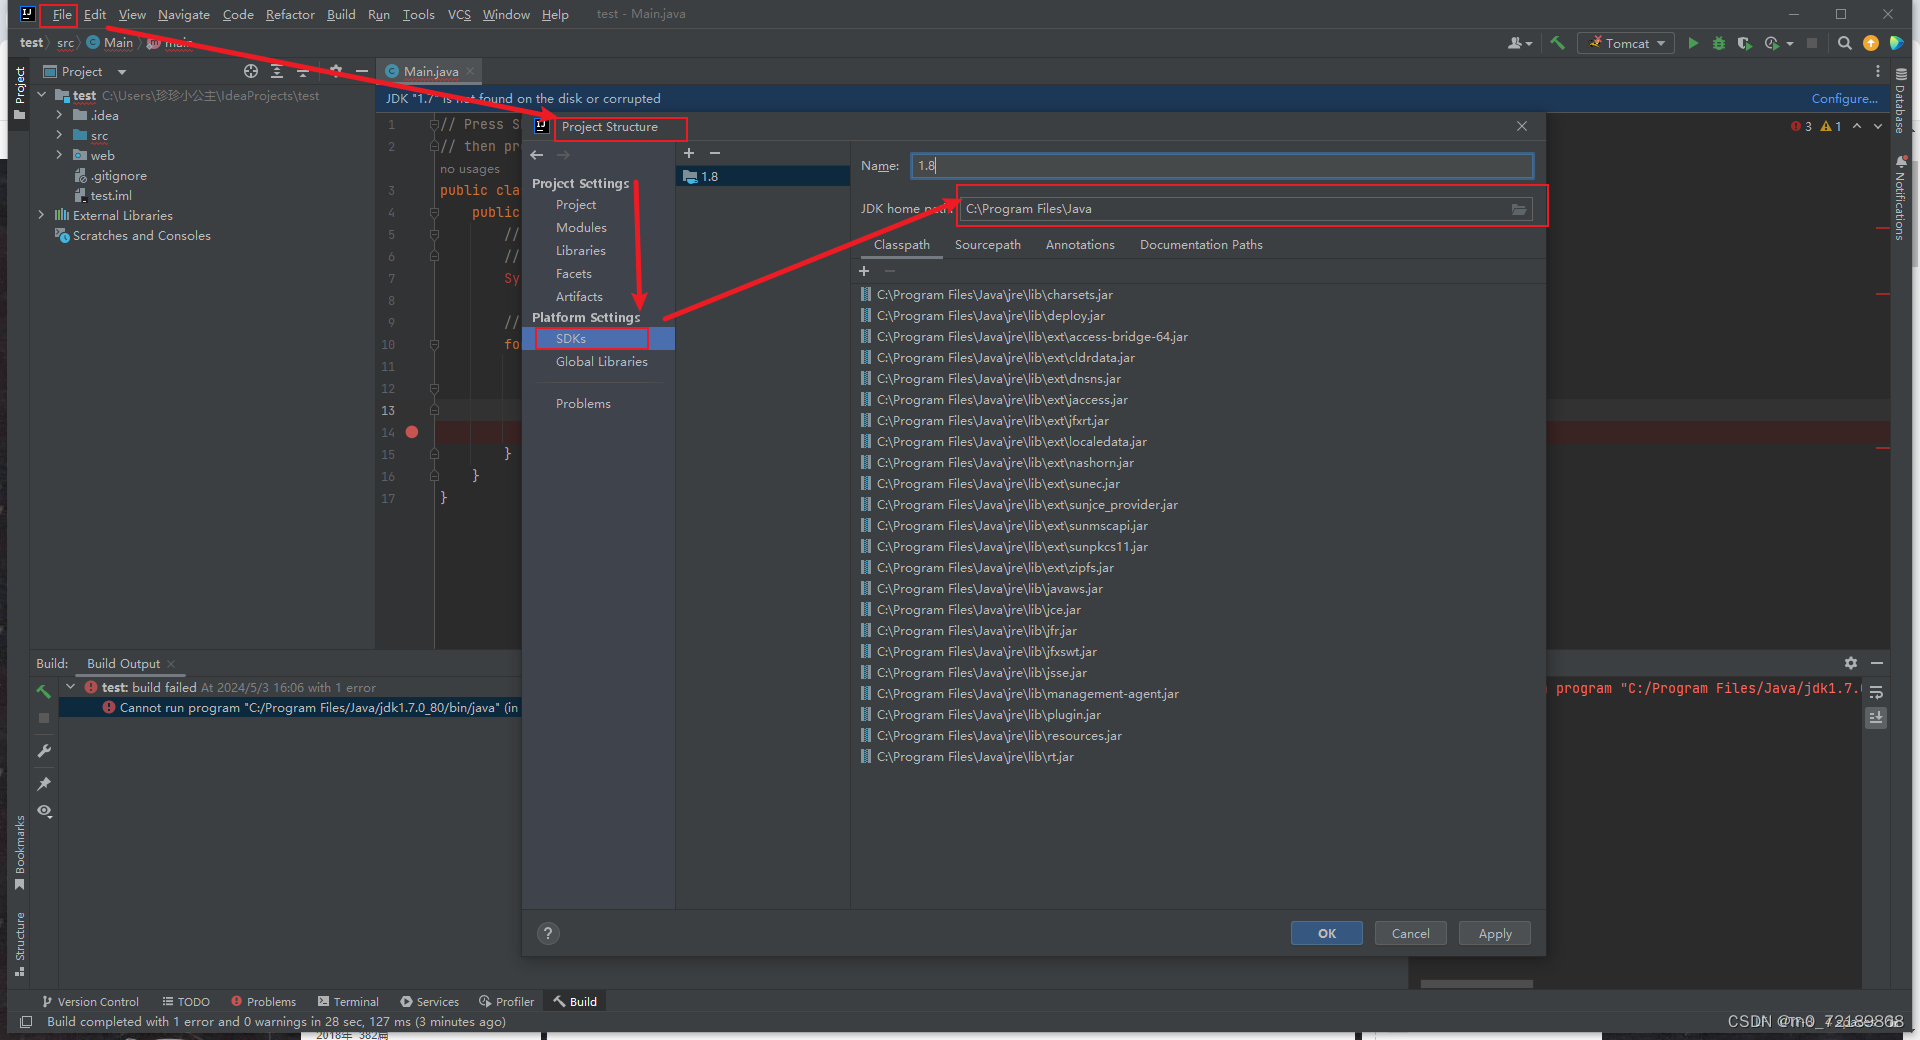Run the application with the green play icon
The image size is (1920, 1040).
pos(1693,43)
